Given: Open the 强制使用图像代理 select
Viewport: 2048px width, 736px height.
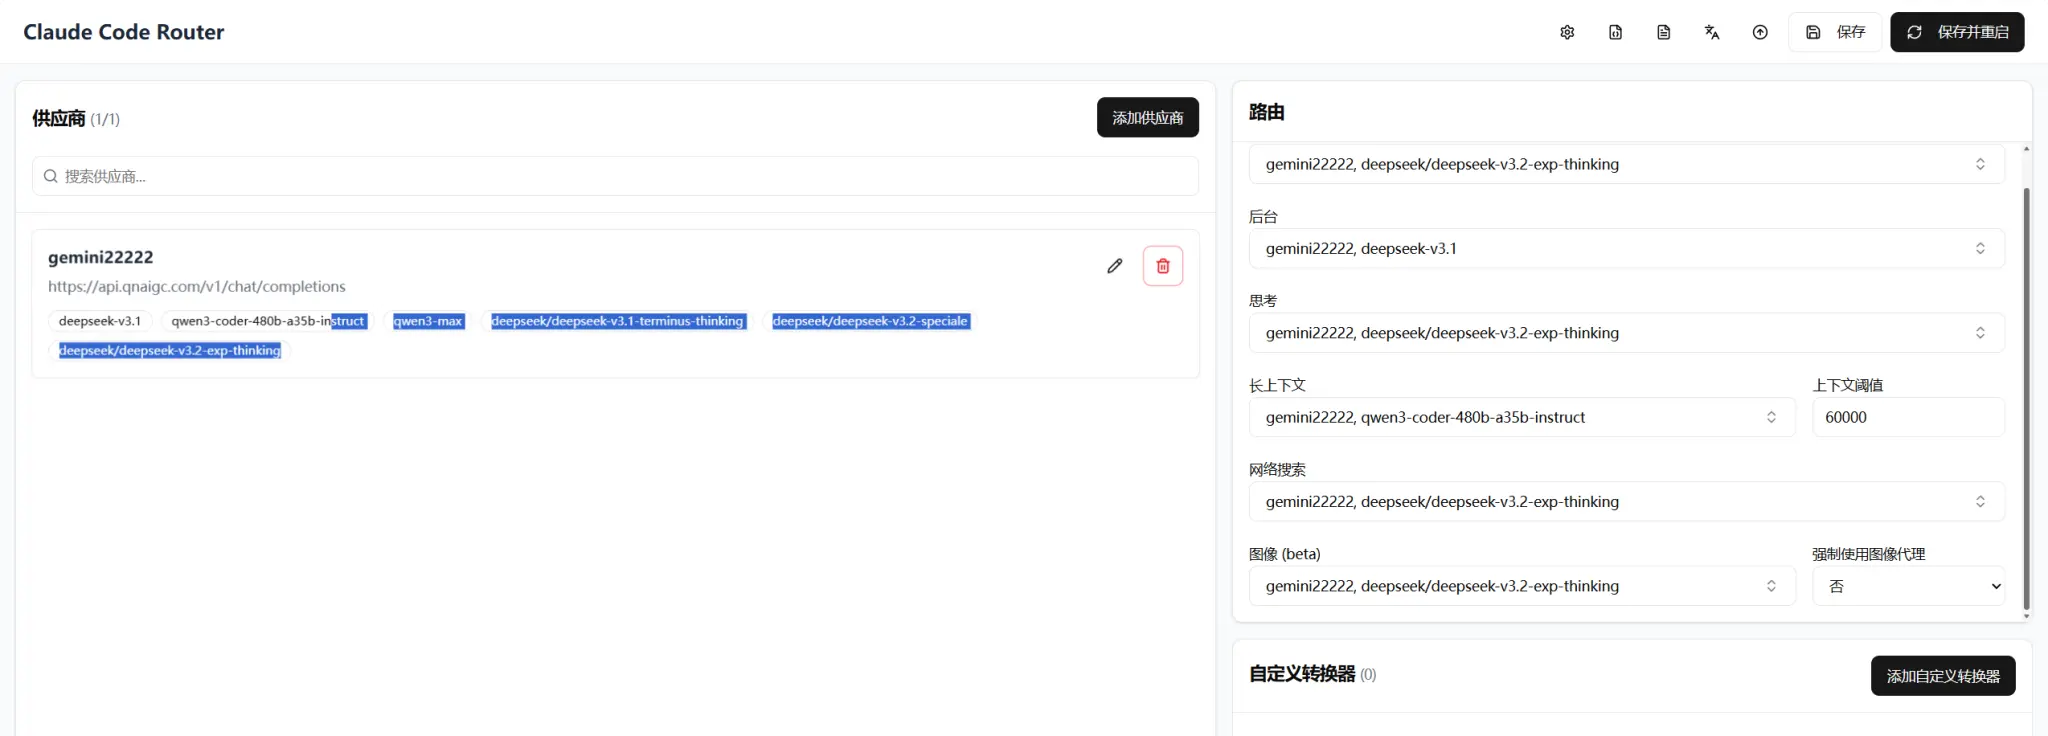Looking at the screenshot, I should pyautogui.click(x=1909, y=586).
